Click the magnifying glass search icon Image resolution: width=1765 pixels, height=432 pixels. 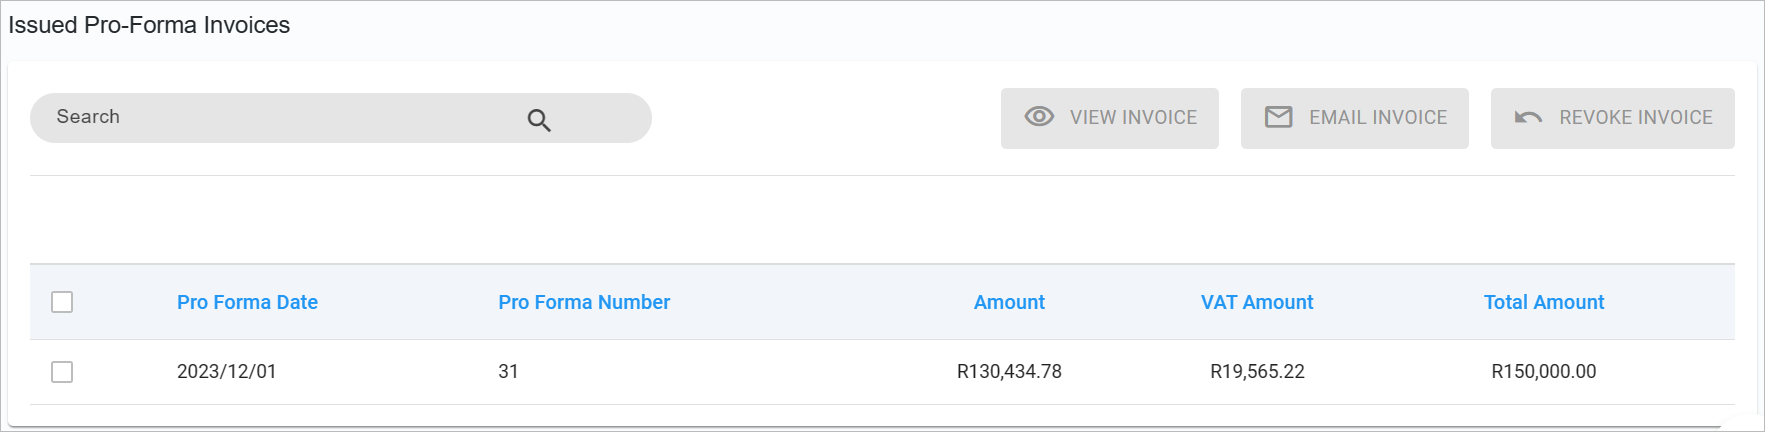pyautogui.click(x=539, y=120)
